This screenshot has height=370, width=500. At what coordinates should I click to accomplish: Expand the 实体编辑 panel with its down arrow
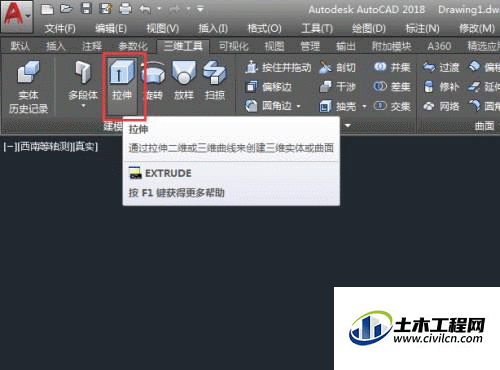[348, 126]
